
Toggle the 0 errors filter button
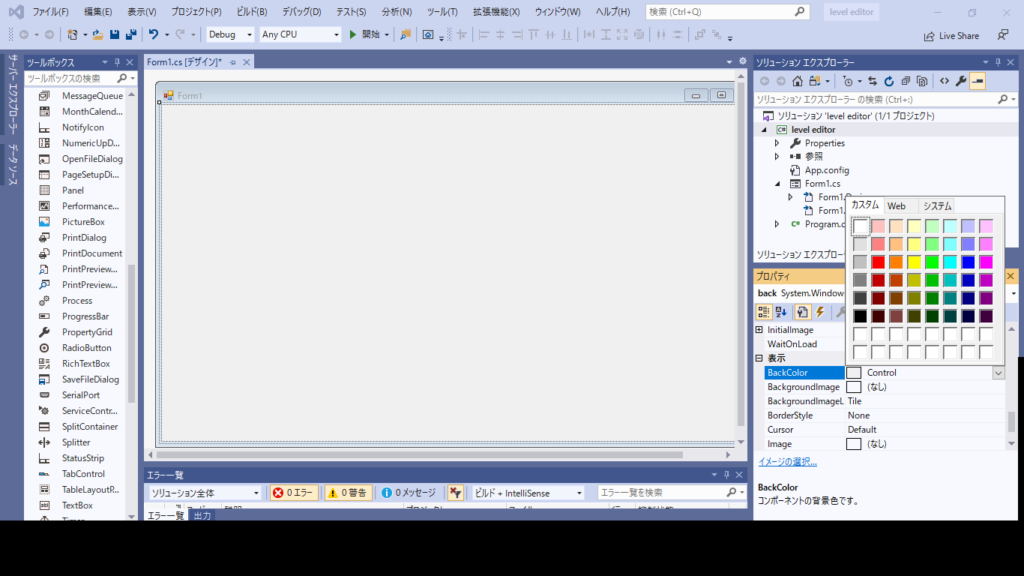(294, 493)
